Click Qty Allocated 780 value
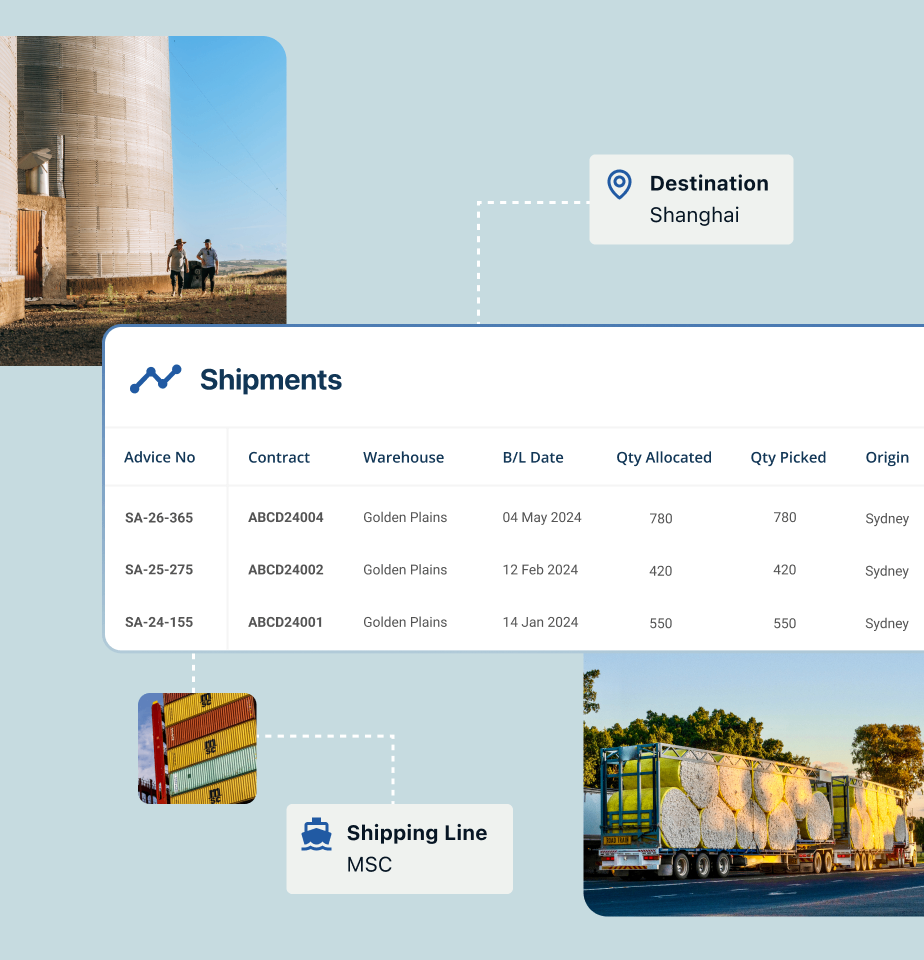The height and width of the screenshot is (960, 924). pos(661,519)
